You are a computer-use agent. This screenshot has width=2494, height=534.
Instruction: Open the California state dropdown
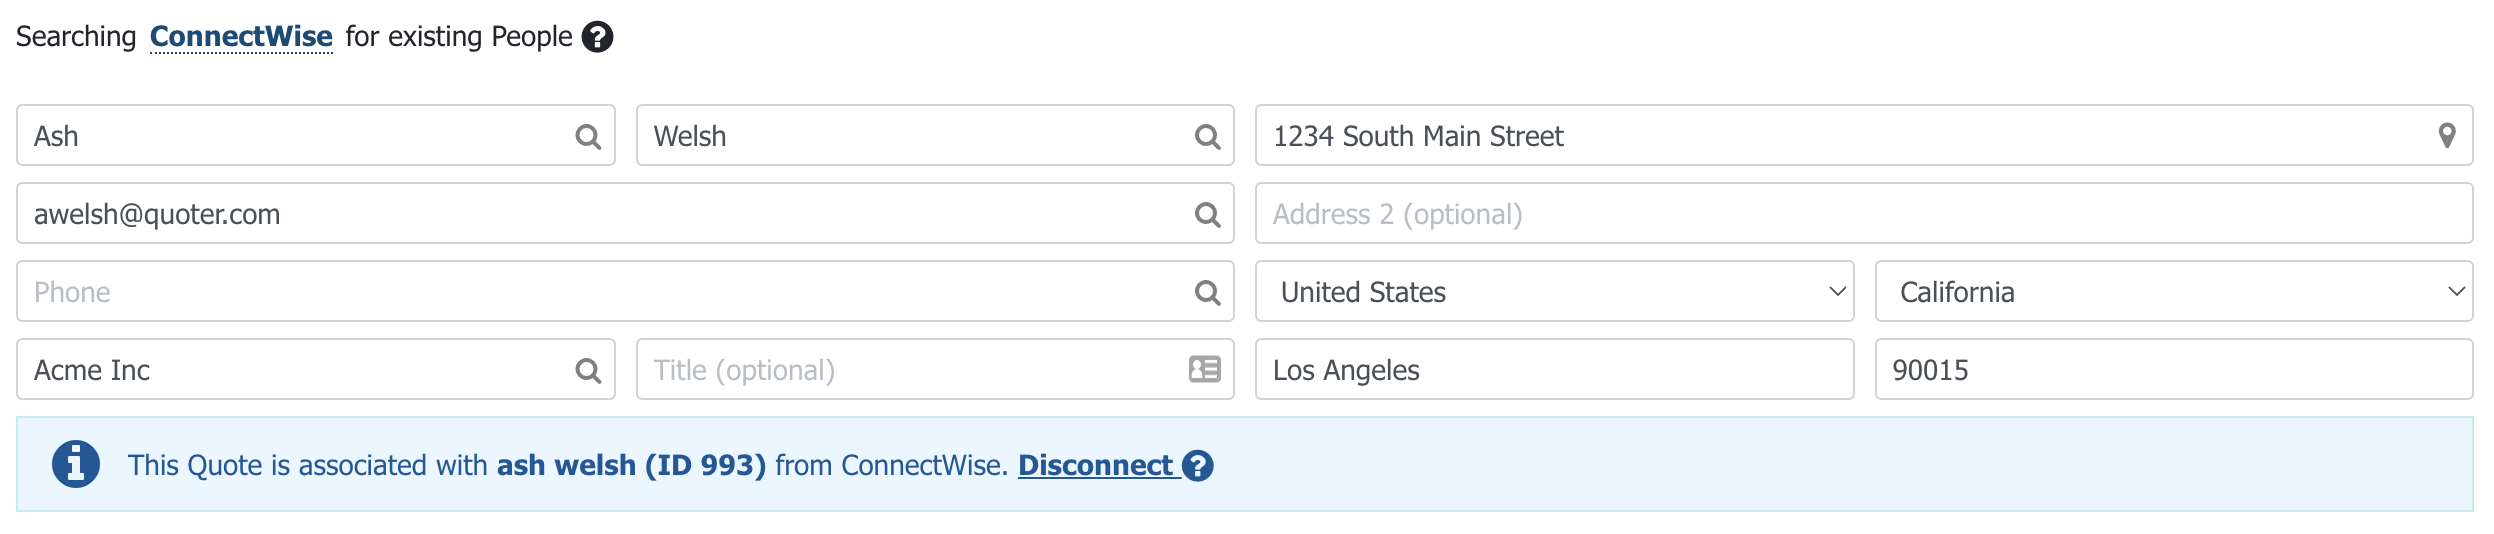(2172, 292)
